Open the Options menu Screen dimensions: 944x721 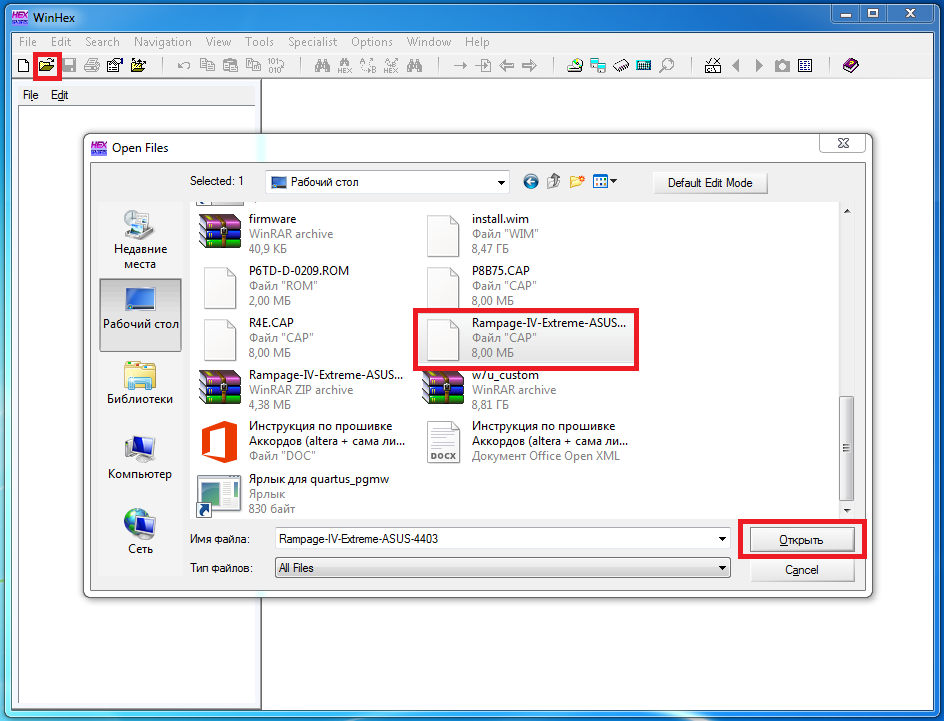371,42
